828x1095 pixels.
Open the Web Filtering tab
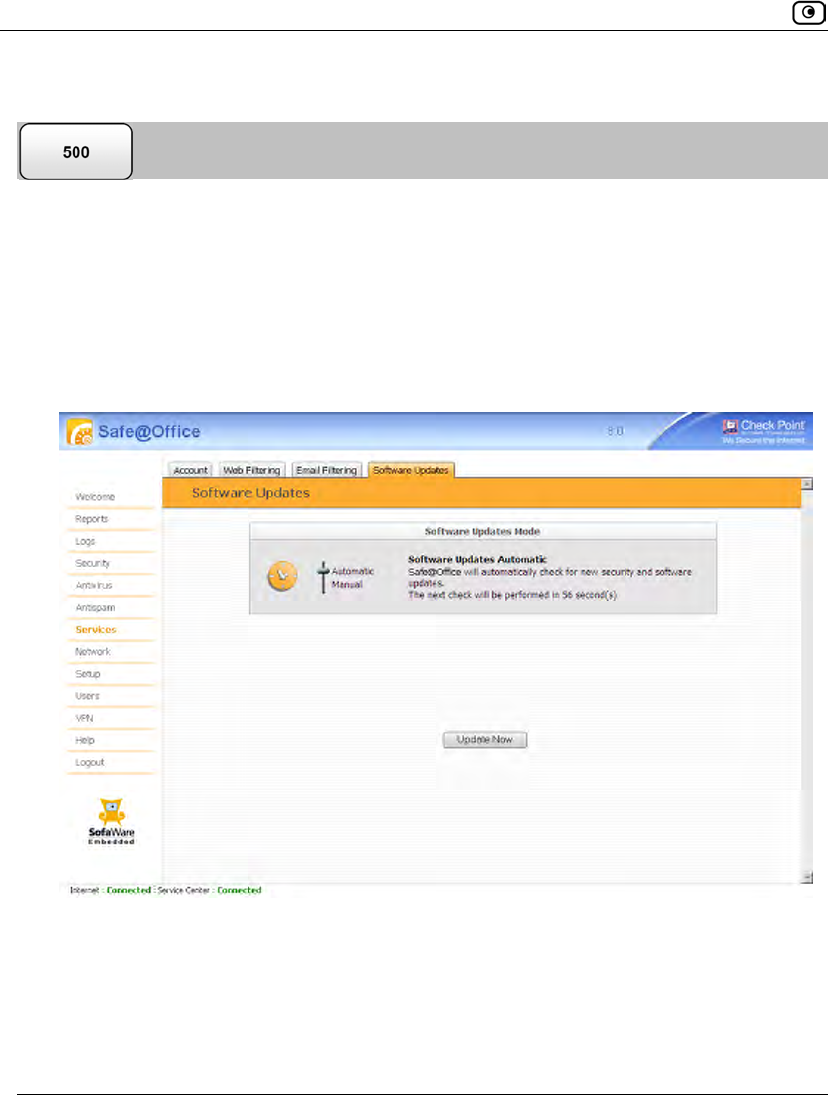click(251, 470)
